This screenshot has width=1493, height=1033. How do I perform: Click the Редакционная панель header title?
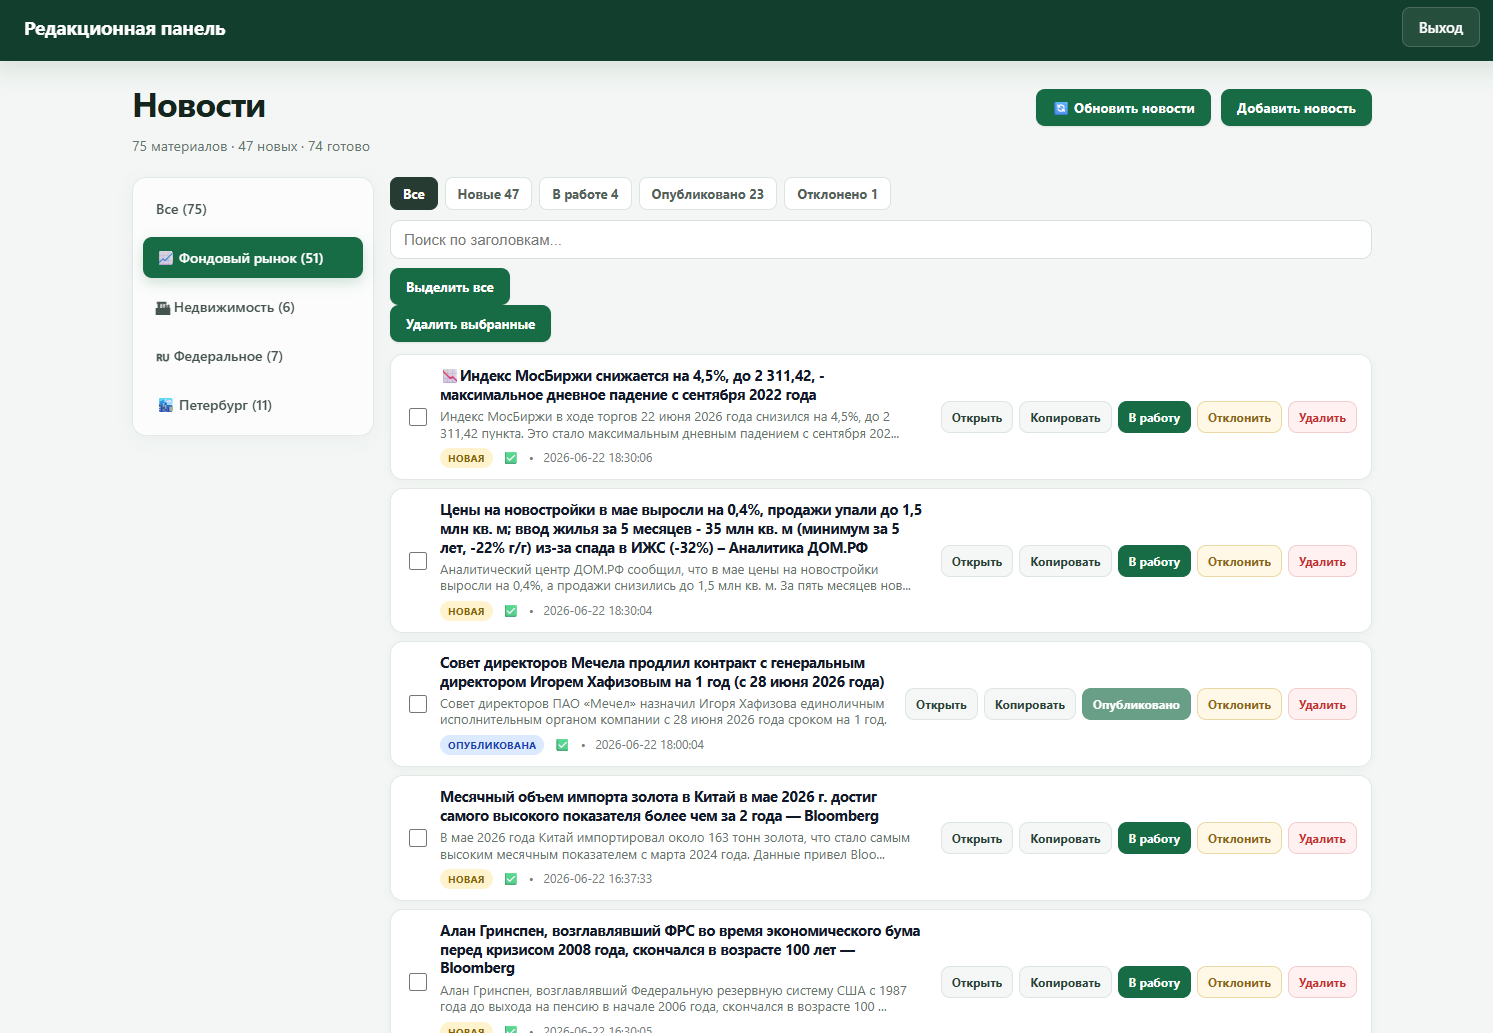125,29
